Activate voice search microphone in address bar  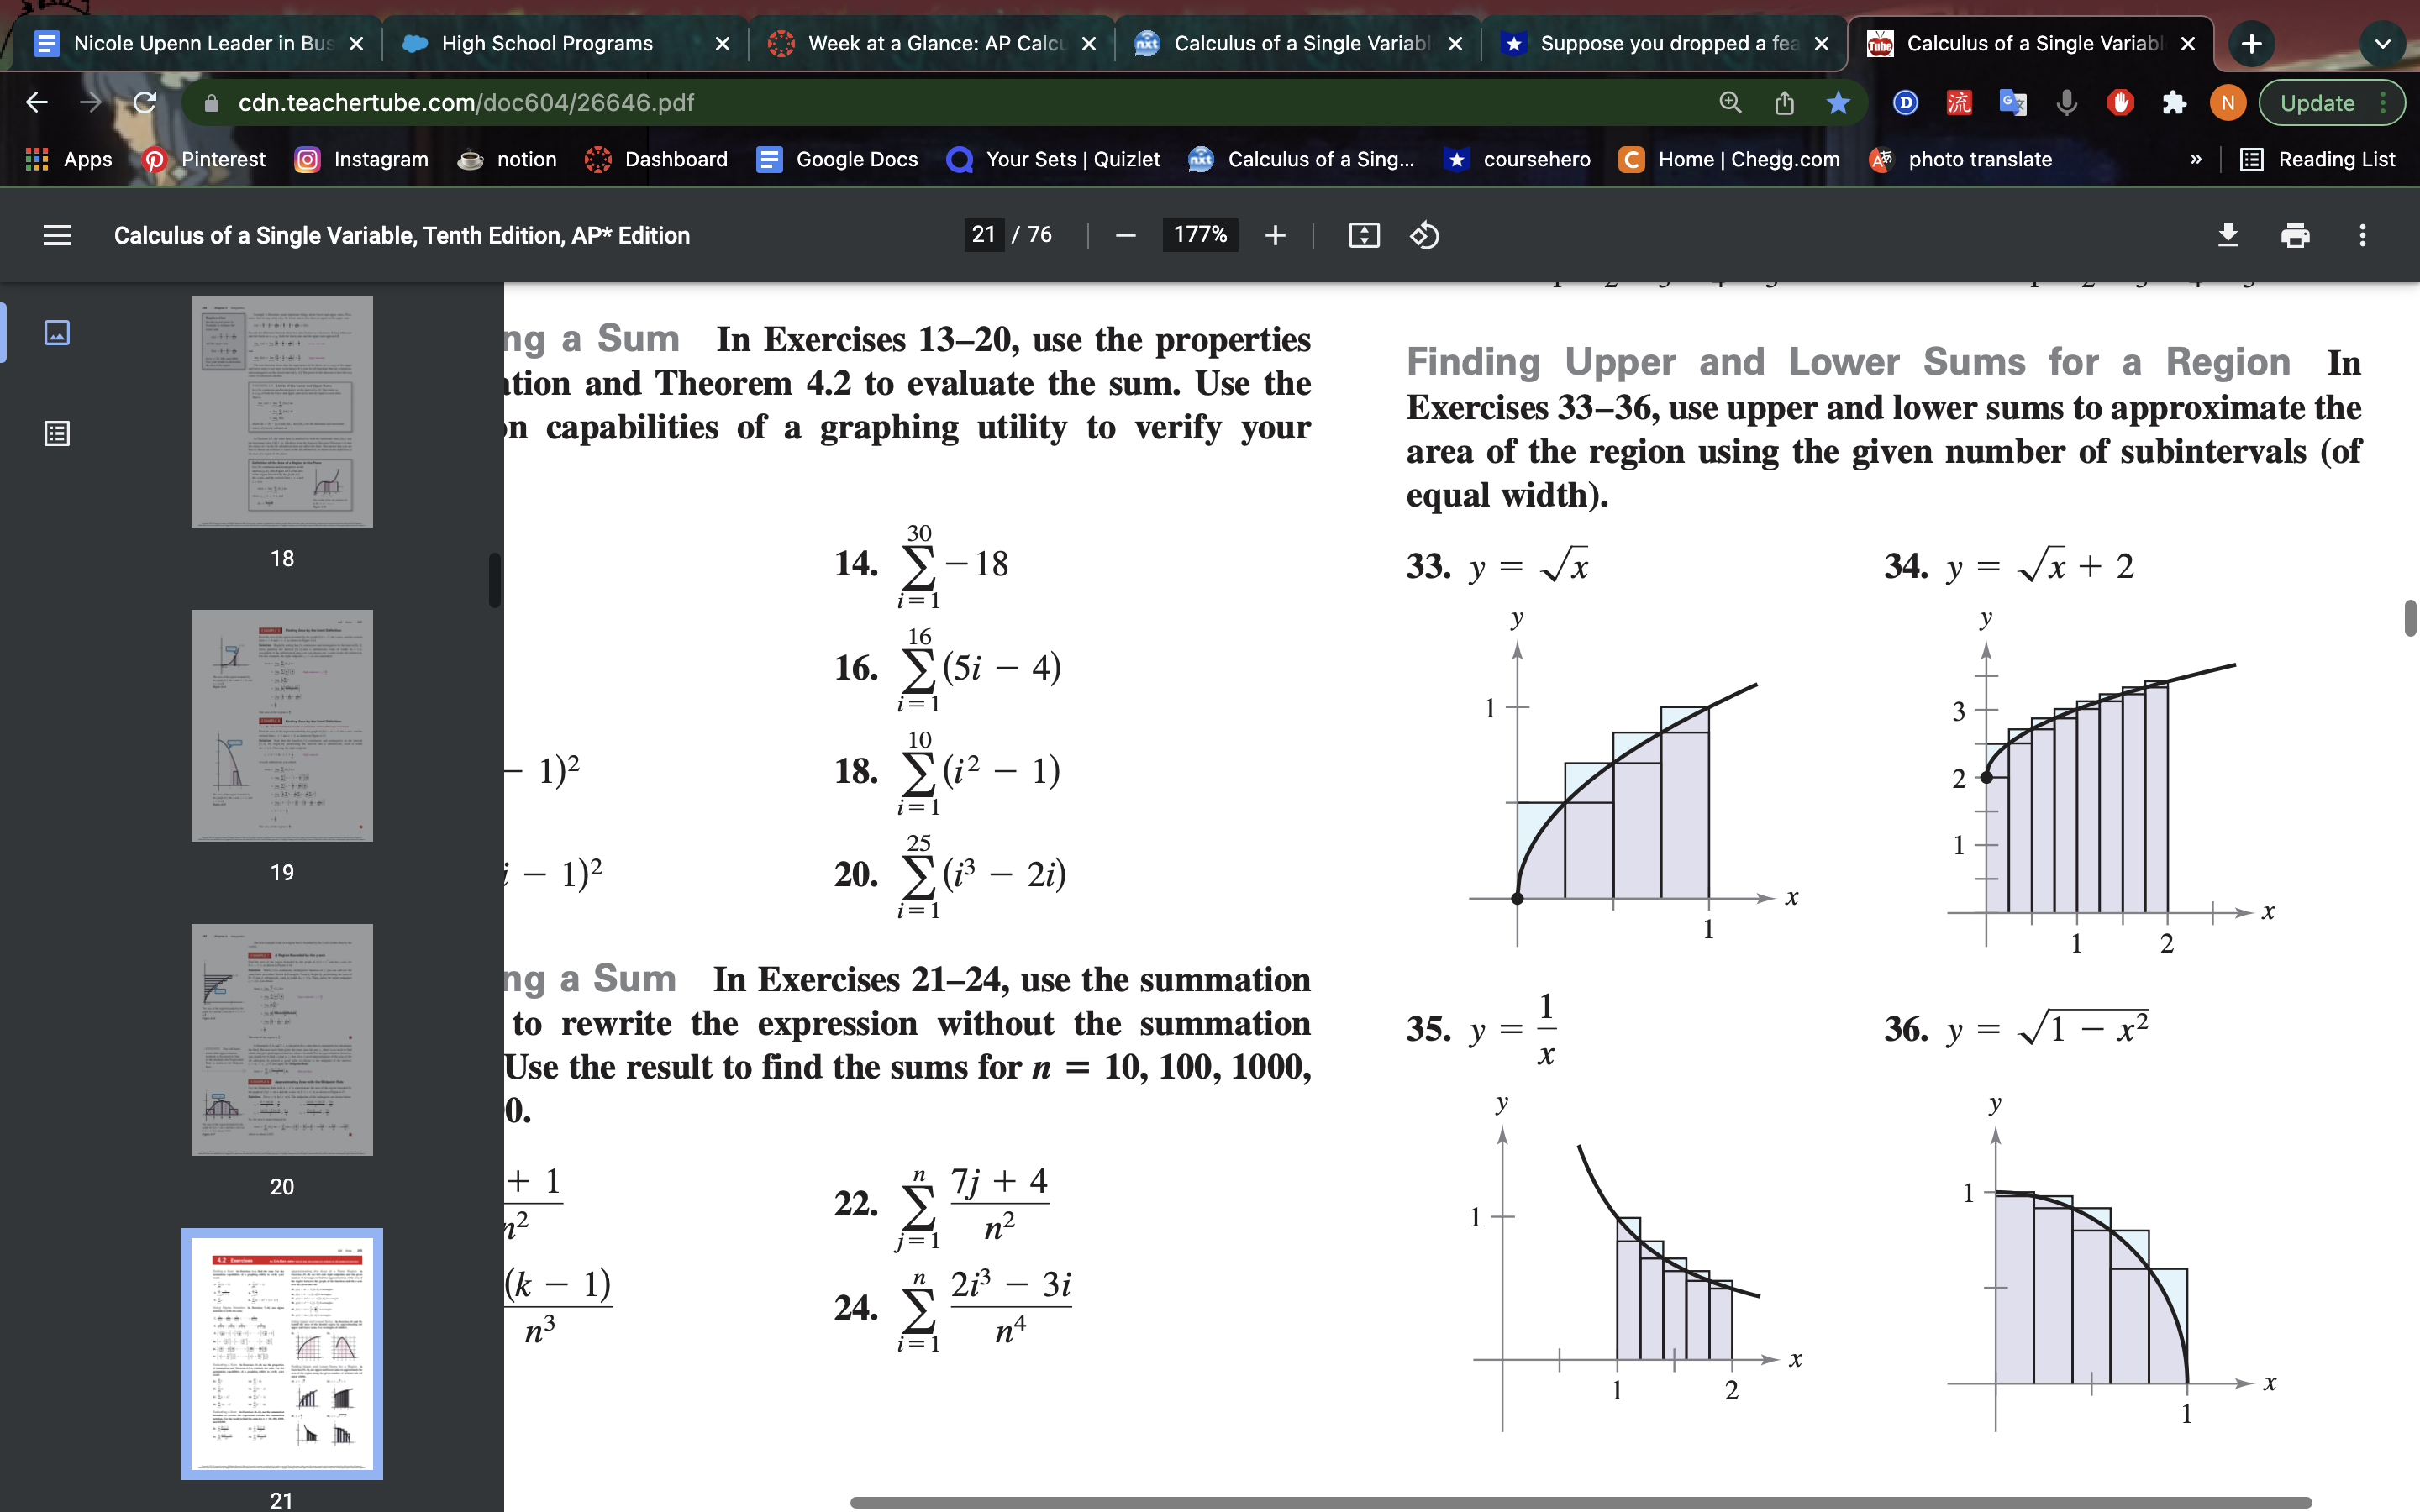(2066, 102)
